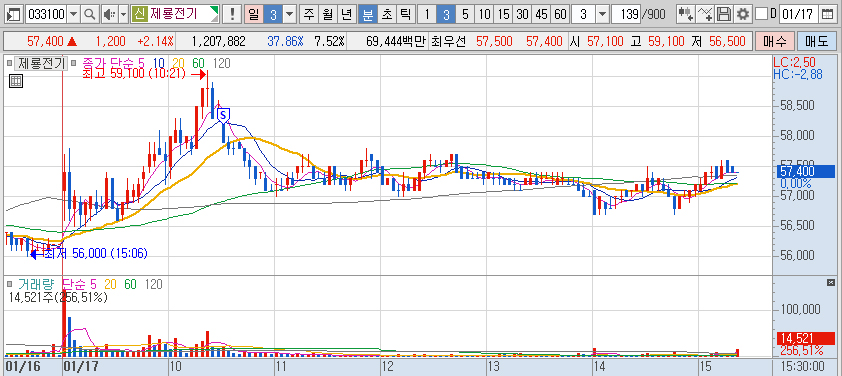Choose the highlighted 3-minute interval button

(x=446, y=15)
